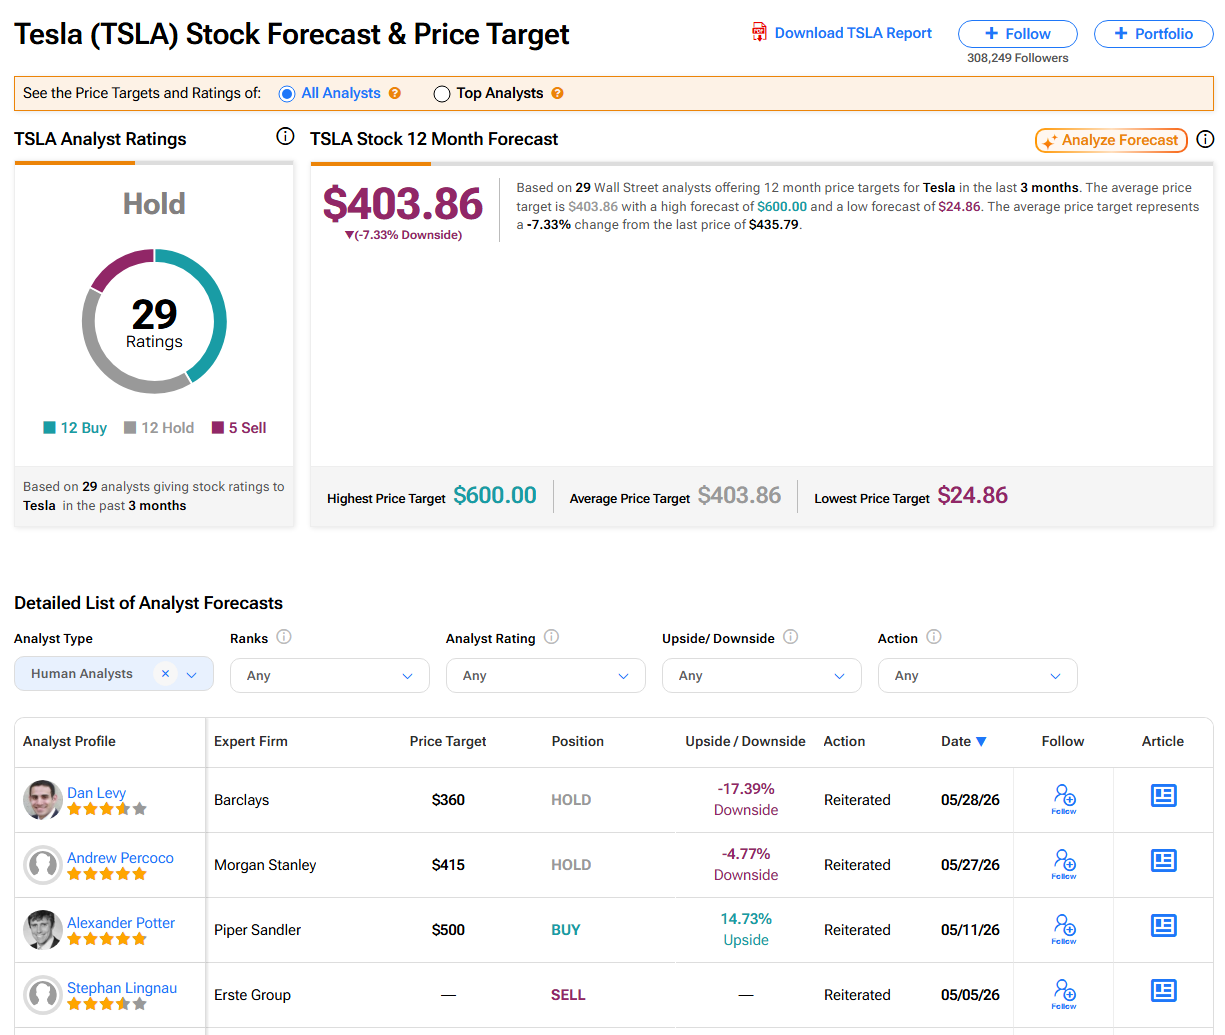The height and width of the screenshot is (1035, 1225).
Task: Click the PDF icon beside Download TSLA Report
Action: click(760, 32)
